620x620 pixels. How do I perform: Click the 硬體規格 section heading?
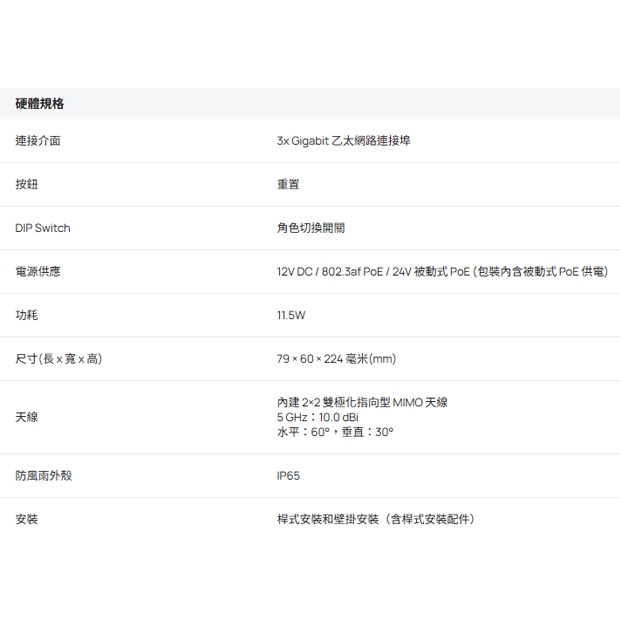40,104
